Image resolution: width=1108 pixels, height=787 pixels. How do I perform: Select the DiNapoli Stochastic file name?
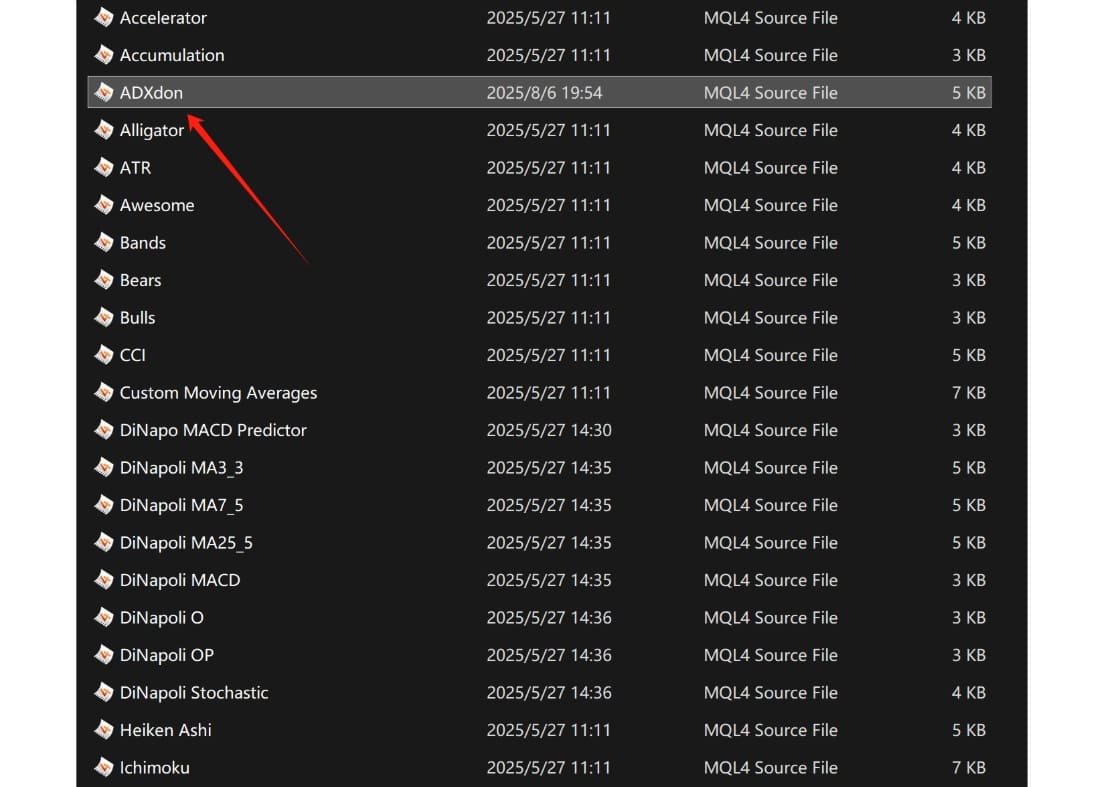click(x=194, y=692)
